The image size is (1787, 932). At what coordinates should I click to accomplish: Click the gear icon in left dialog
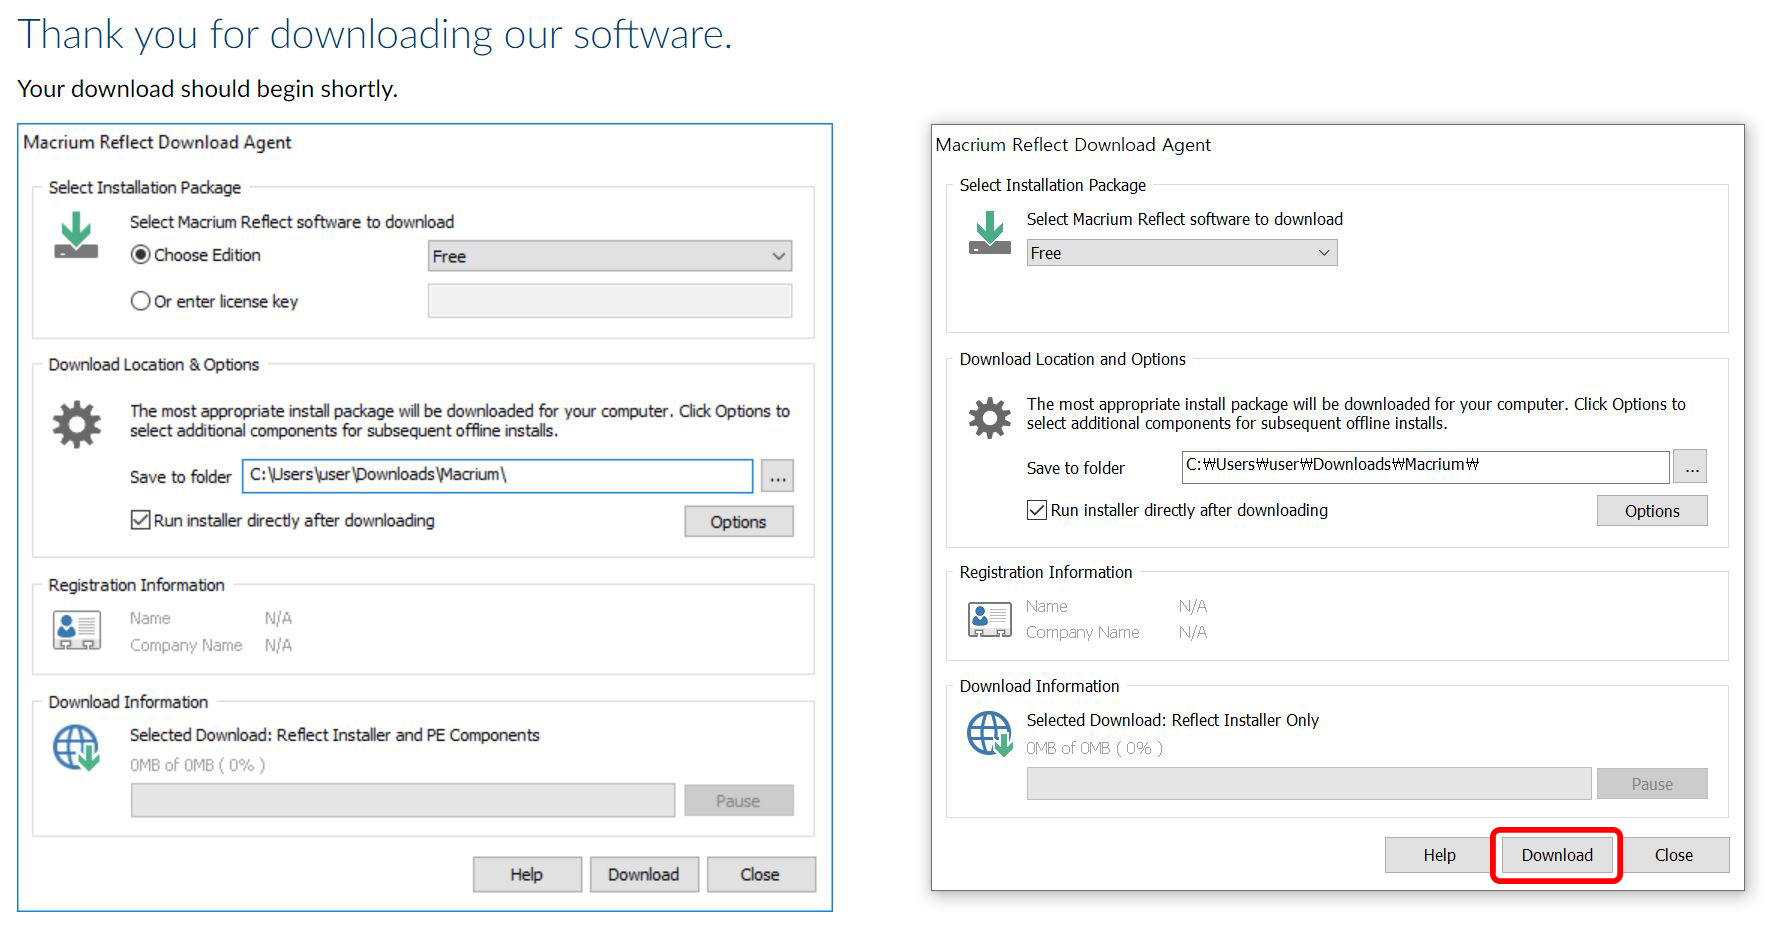click(77, 424)
